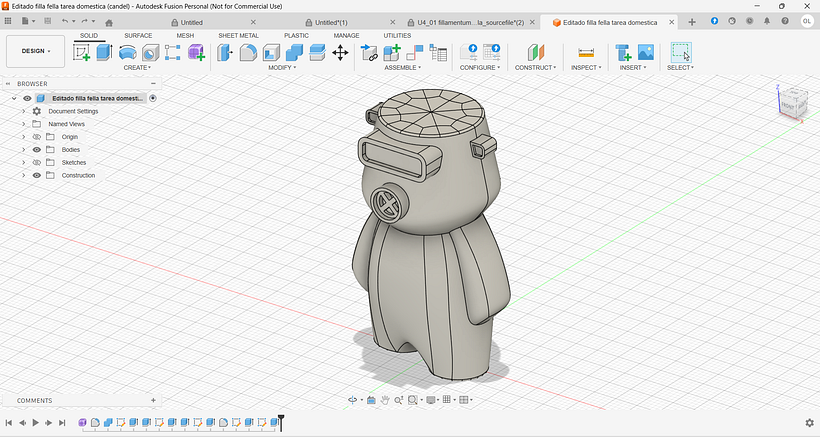
Task: Toggle visibility of the Bodies folder
Action: [37, 150]
